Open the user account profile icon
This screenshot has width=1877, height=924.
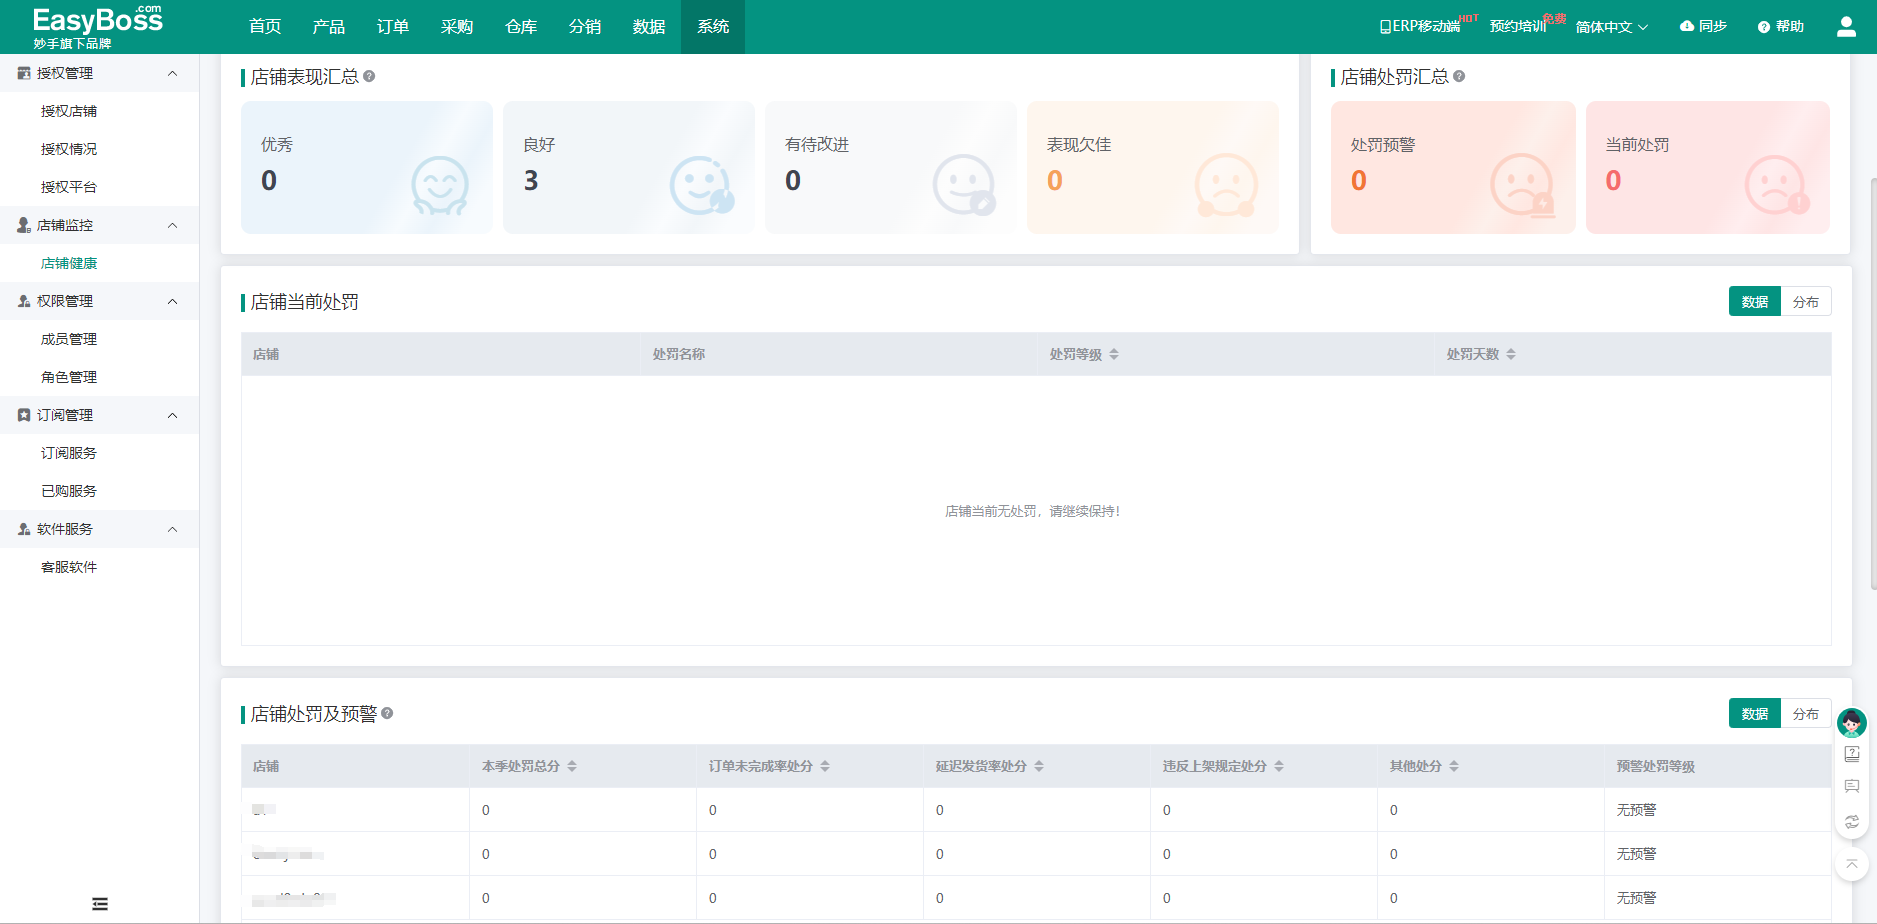click(1846, 27)
